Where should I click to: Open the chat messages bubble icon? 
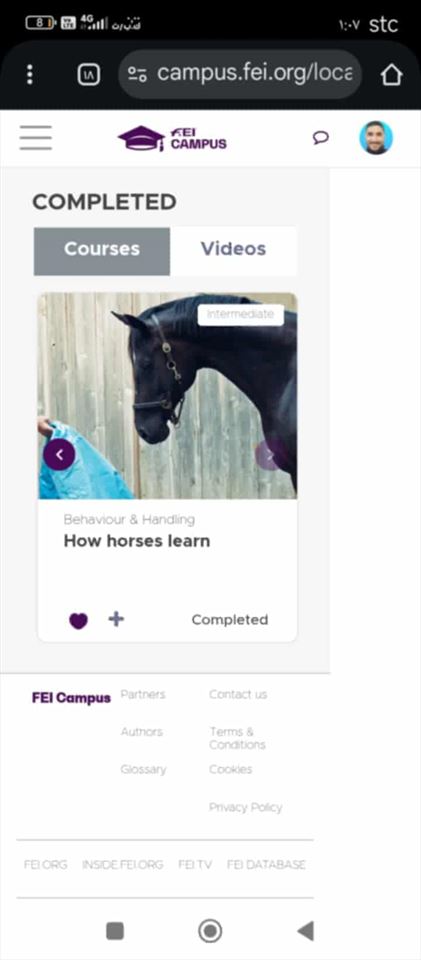(x=321, y=138)
